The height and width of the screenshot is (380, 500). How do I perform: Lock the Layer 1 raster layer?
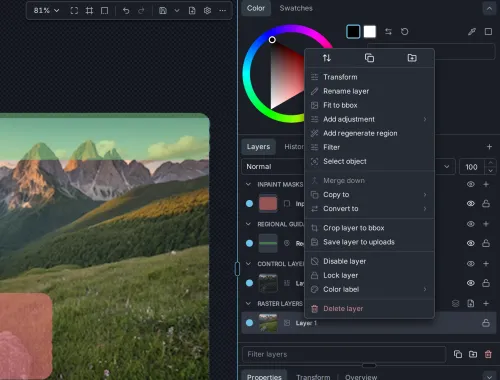pos(486,323)
